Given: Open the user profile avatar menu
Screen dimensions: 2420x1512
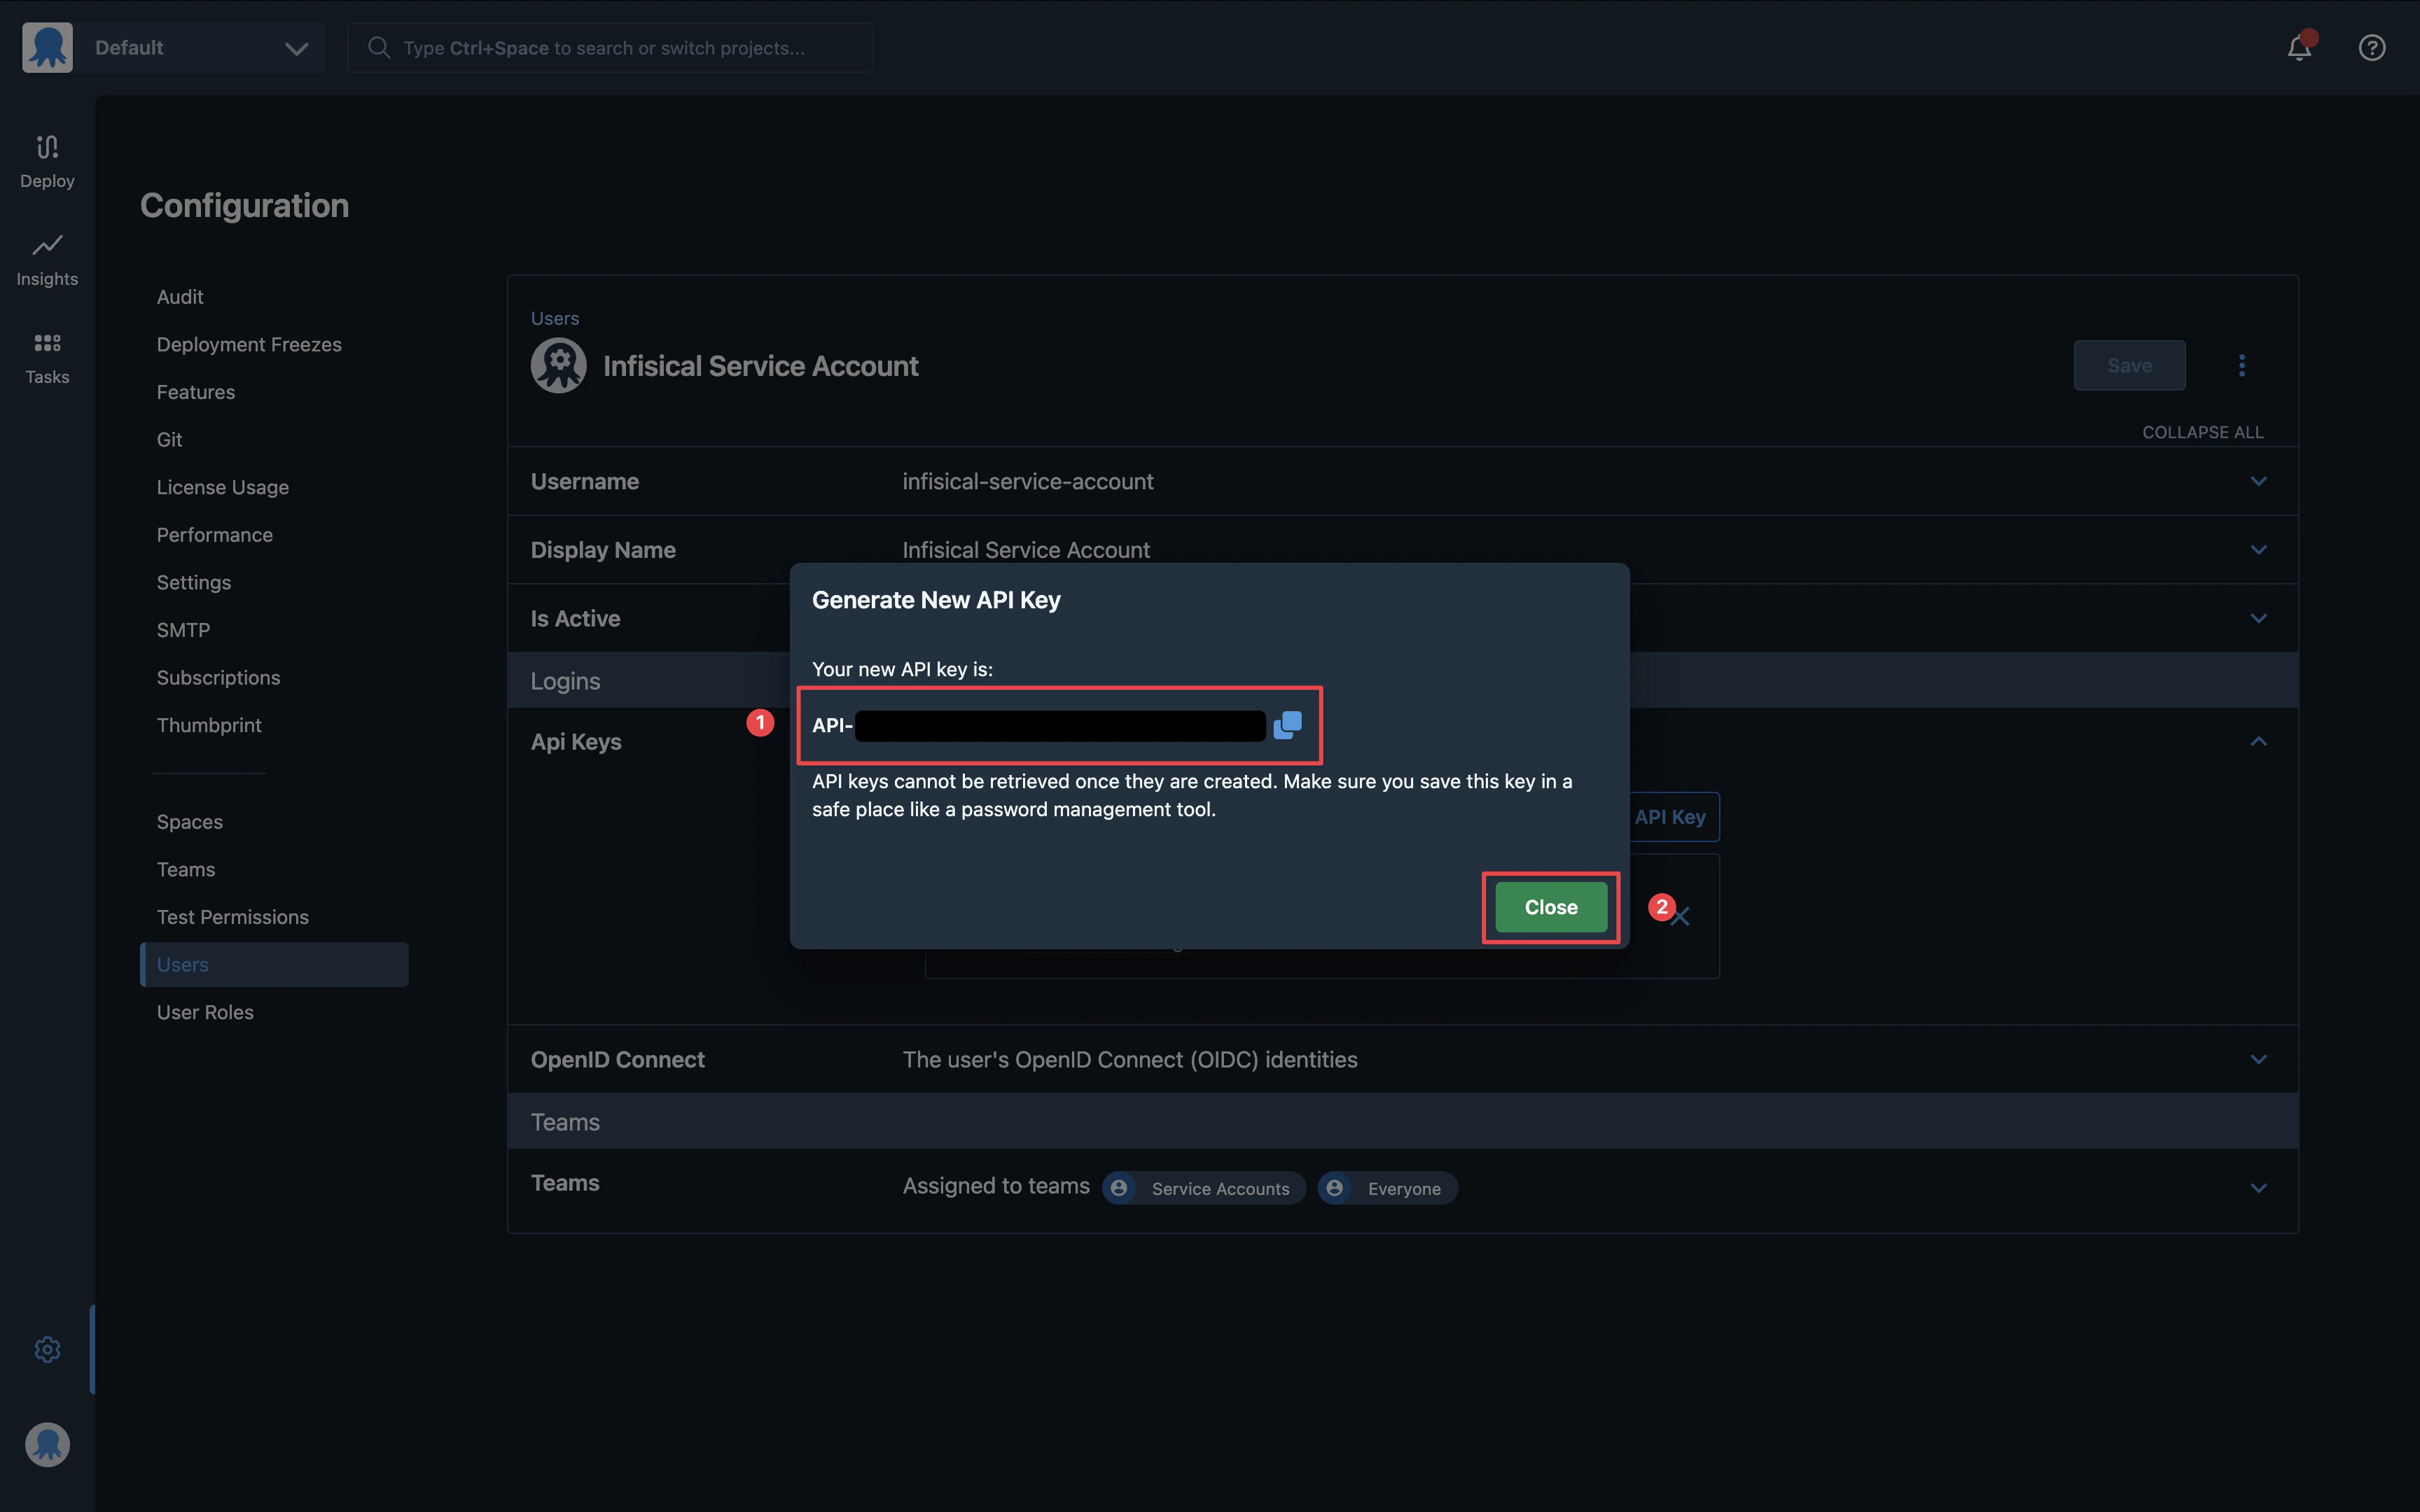Looking at the screenshot, I should point(47,1444).
